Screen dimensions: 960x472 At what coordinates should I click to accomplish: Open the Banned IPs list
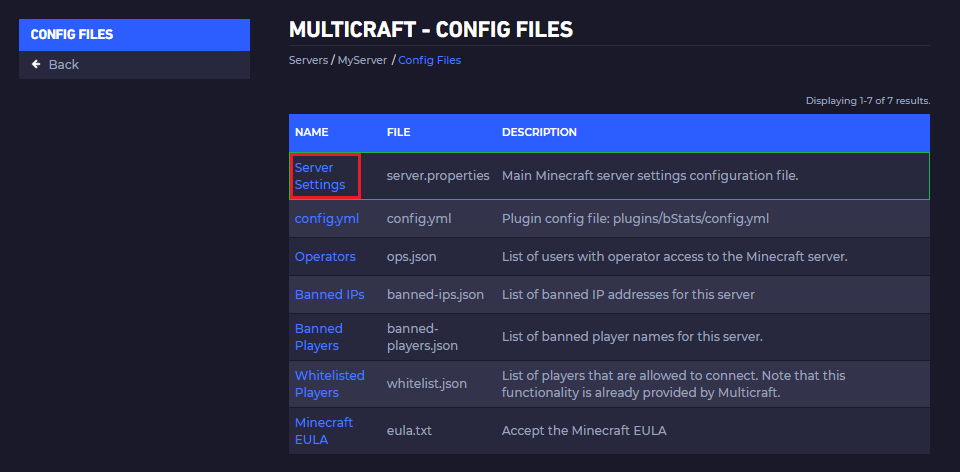[x=329, y=295]
